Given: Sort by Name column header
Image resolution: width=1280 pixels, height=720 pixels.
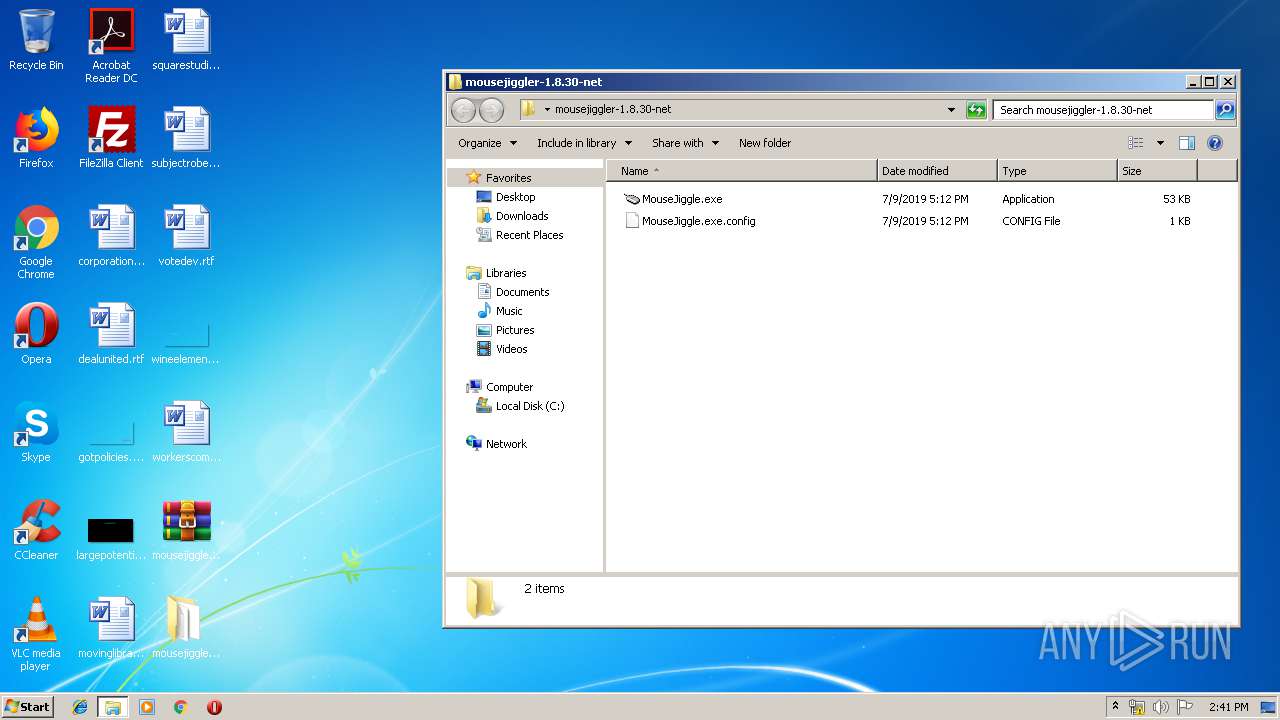Looking at the screenshot, I should [x=741, y=171].
